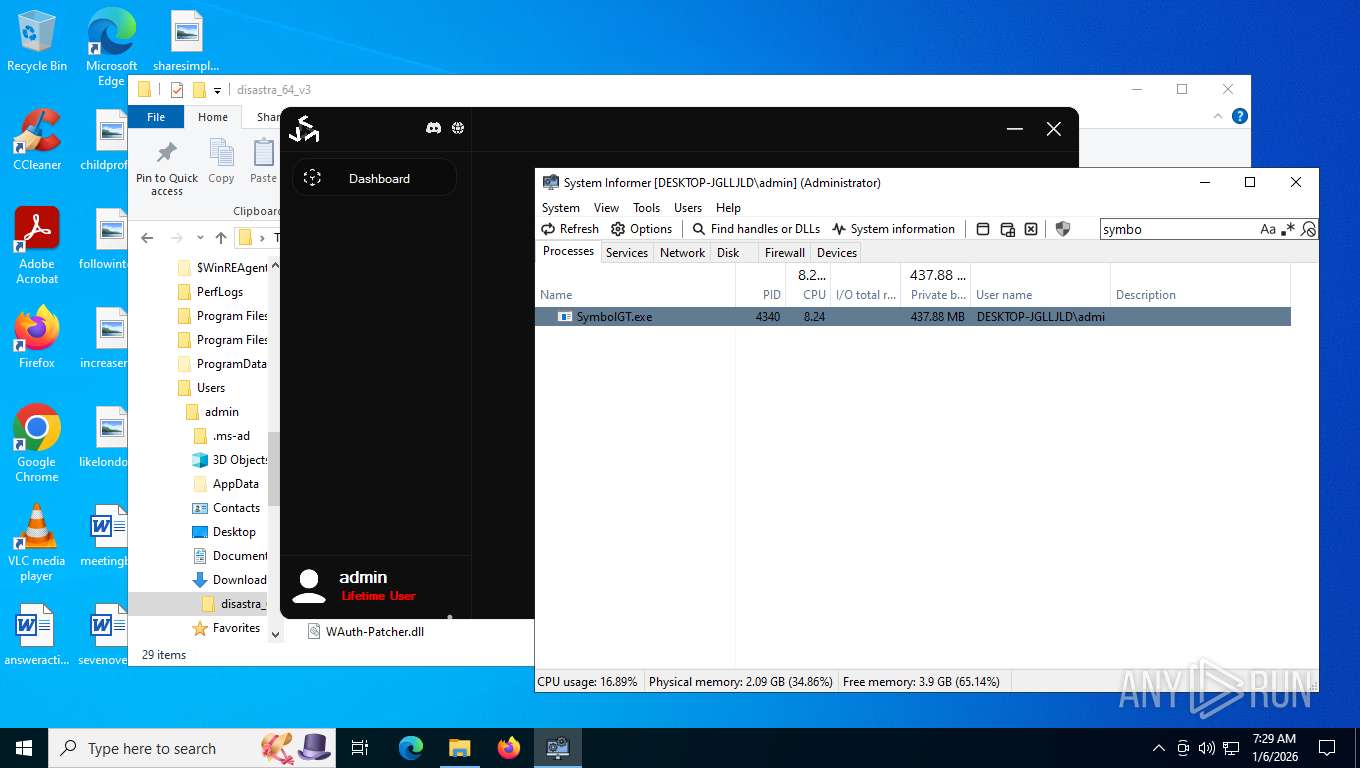Open the Users menu in System Informer

tap(688, 208)
